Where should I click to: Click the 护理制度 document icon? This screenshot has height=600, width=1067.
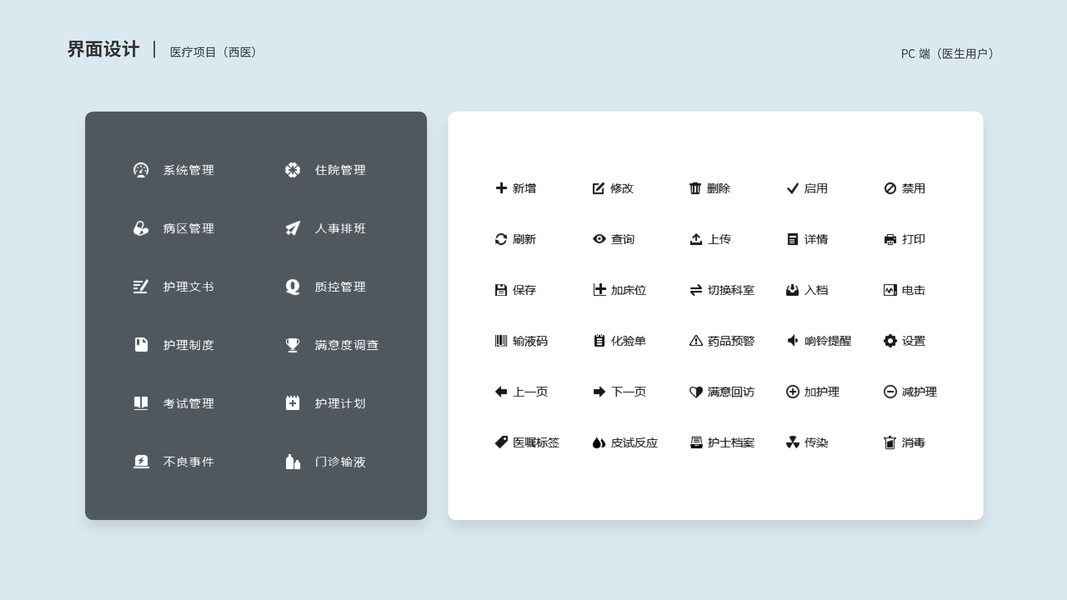[x=141, y=345]
